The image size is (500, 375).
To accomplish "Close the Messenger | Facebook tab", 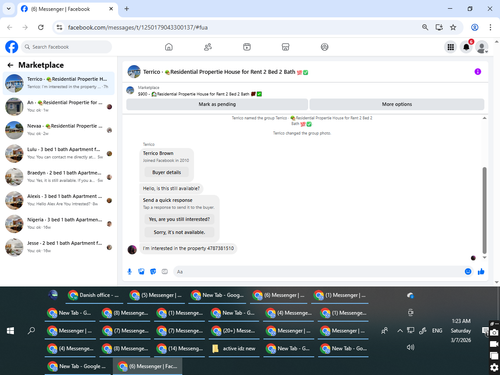I will pos(111,9).
